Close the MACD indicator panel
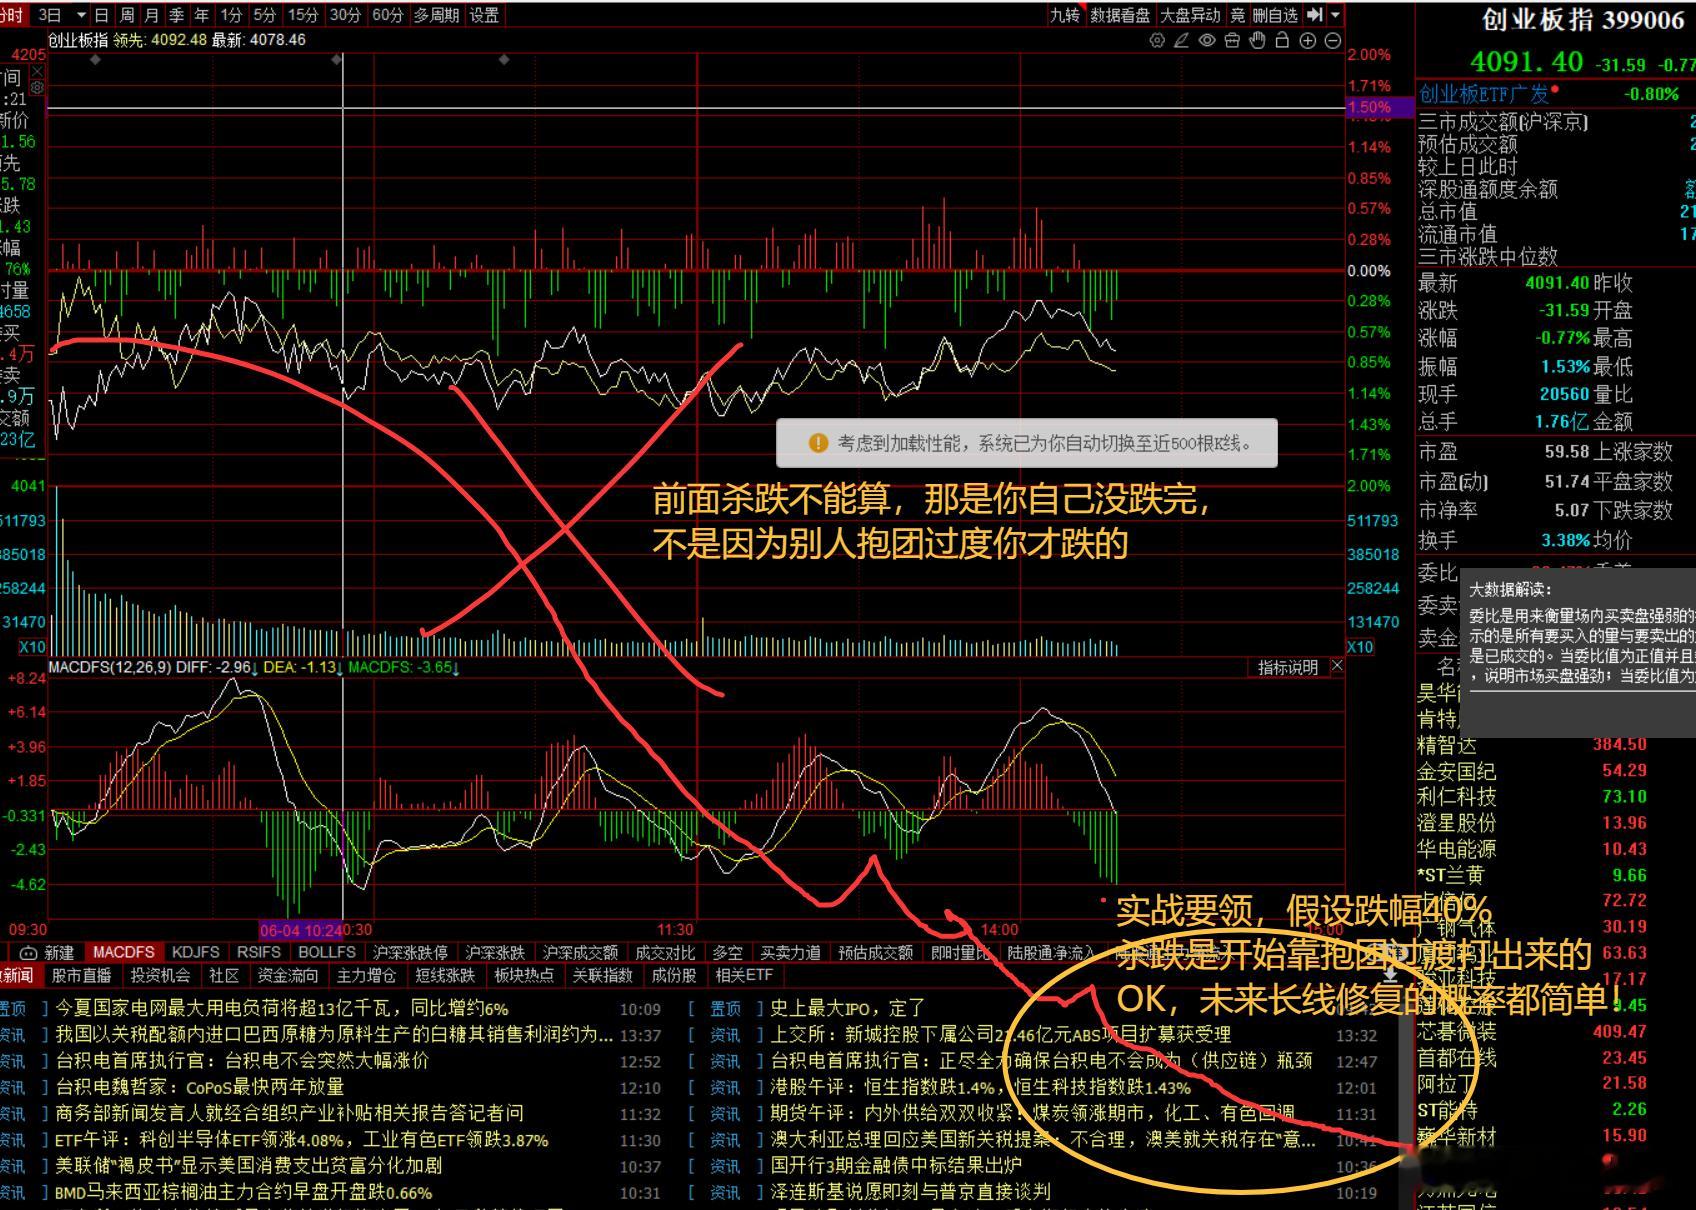 pyautogui.click(x=1337, y=667)
